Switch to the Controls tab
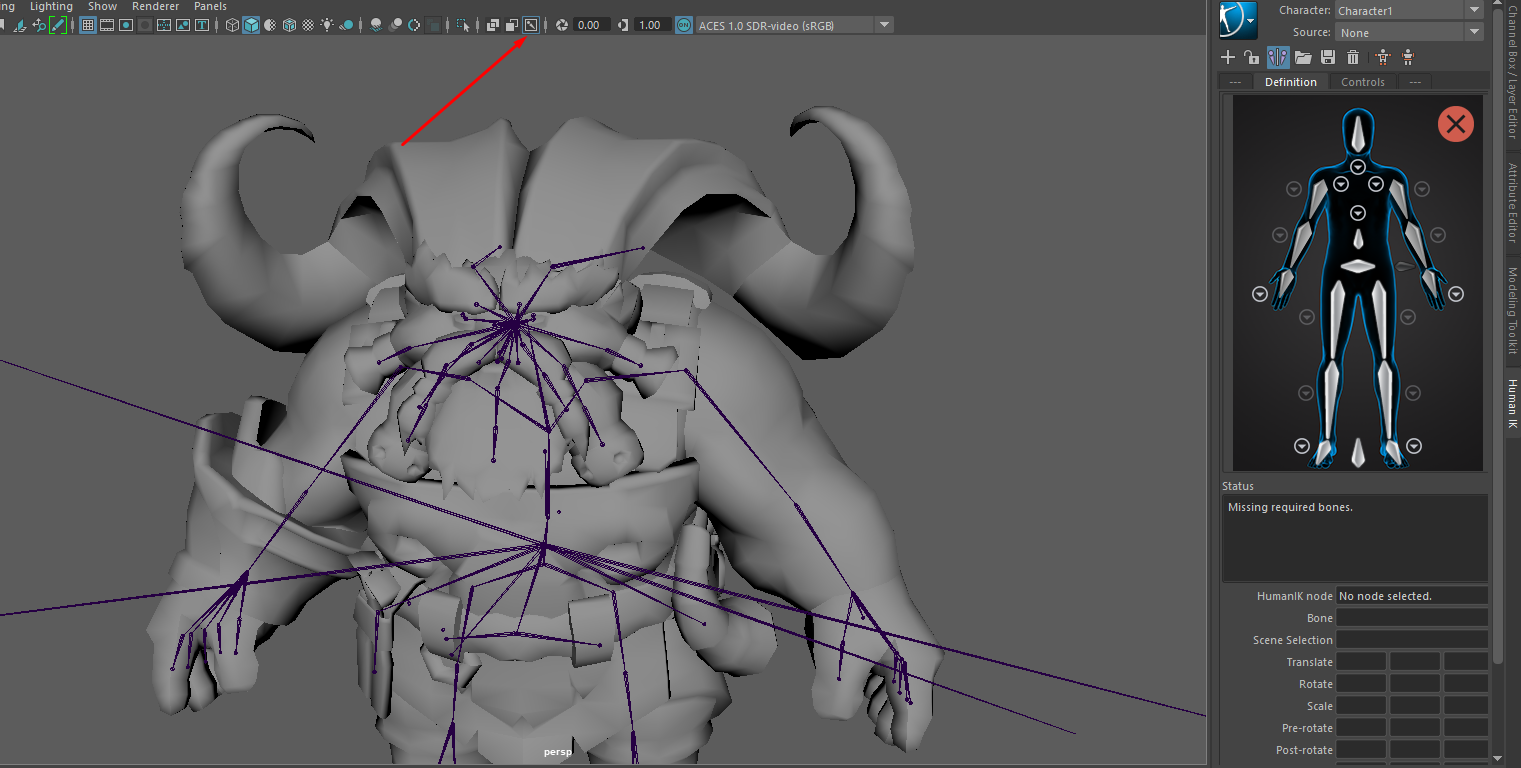 1362,82
